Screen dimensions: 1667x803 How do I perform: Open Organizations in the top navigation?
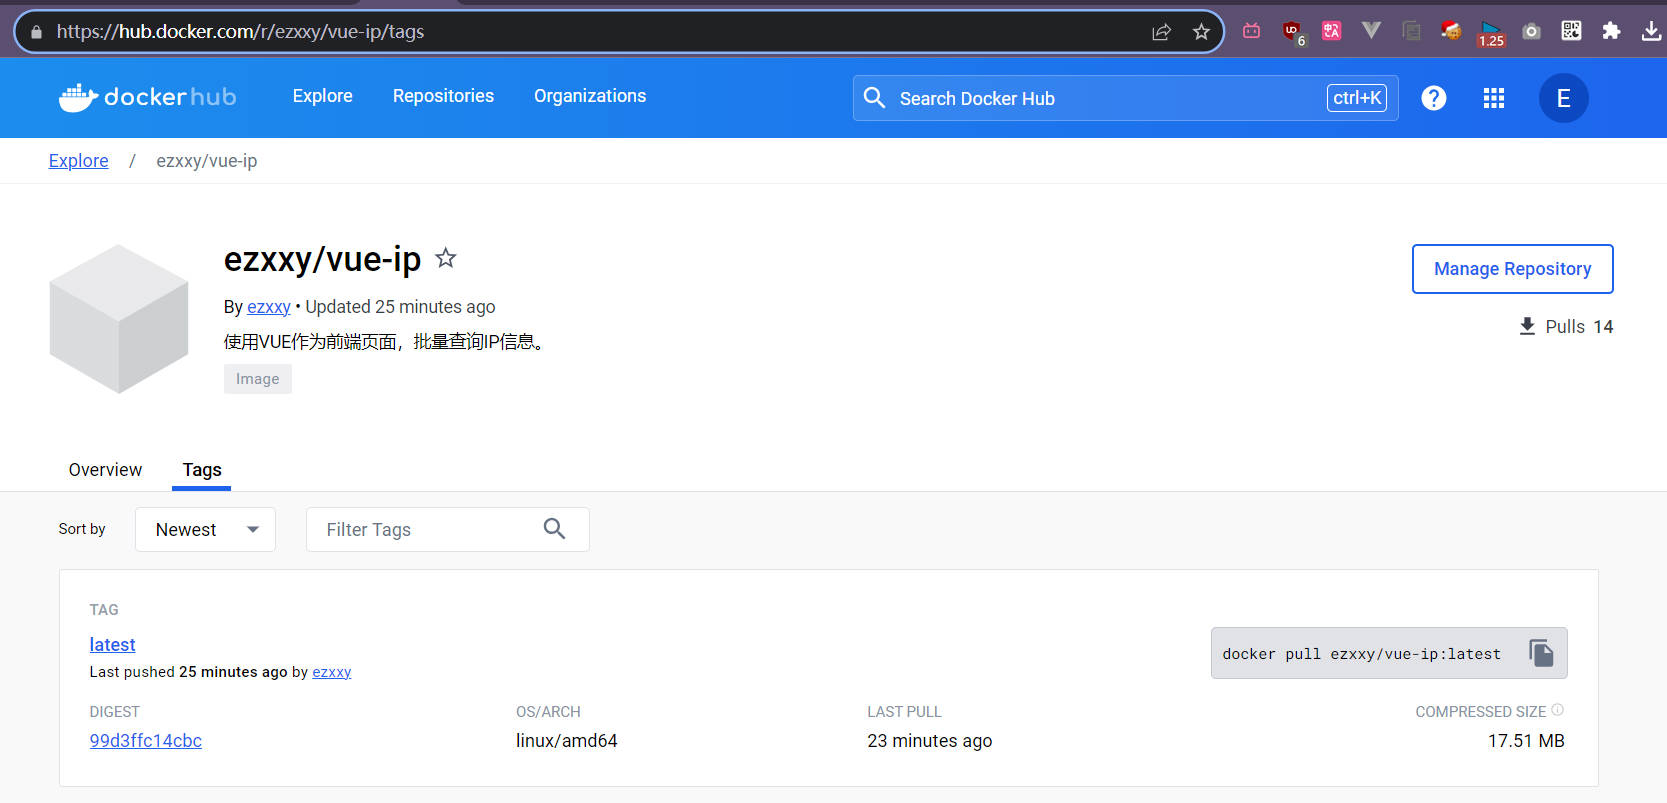click(x=590, y=96)
